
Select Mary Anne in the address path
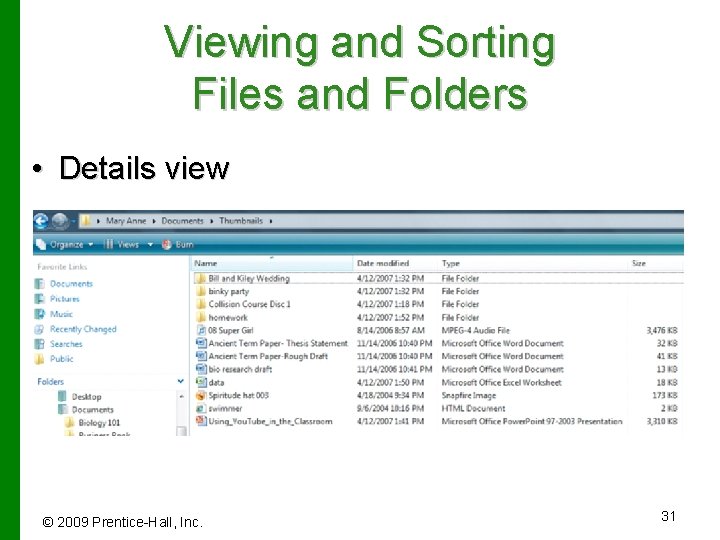point(126,221)
